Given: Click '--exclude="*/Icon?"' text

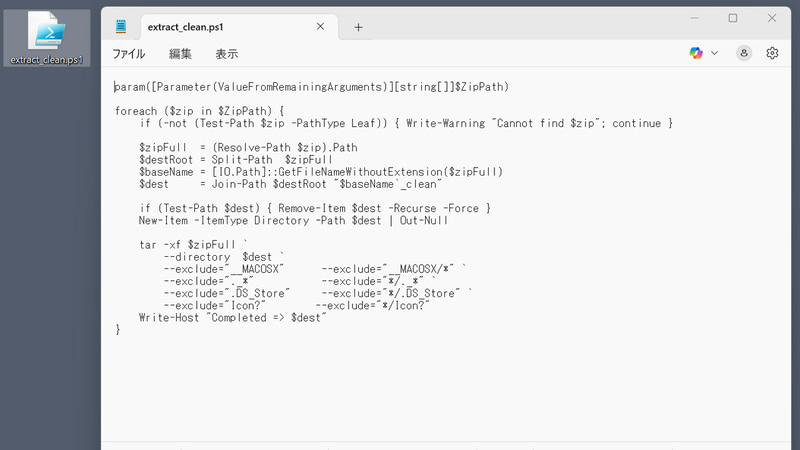Looking at the screenshot, I should 372,306.
